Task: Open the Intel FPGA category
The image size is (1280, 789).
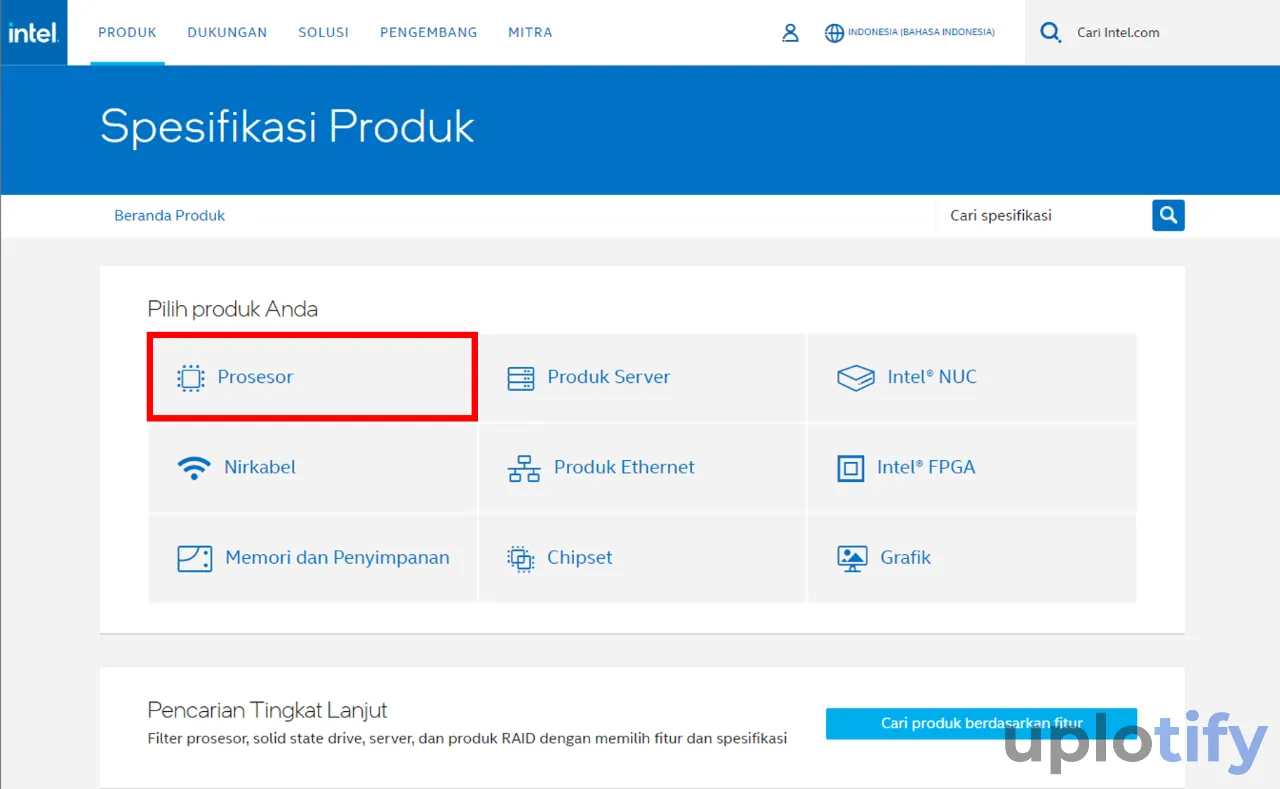Action: point(972,467)
